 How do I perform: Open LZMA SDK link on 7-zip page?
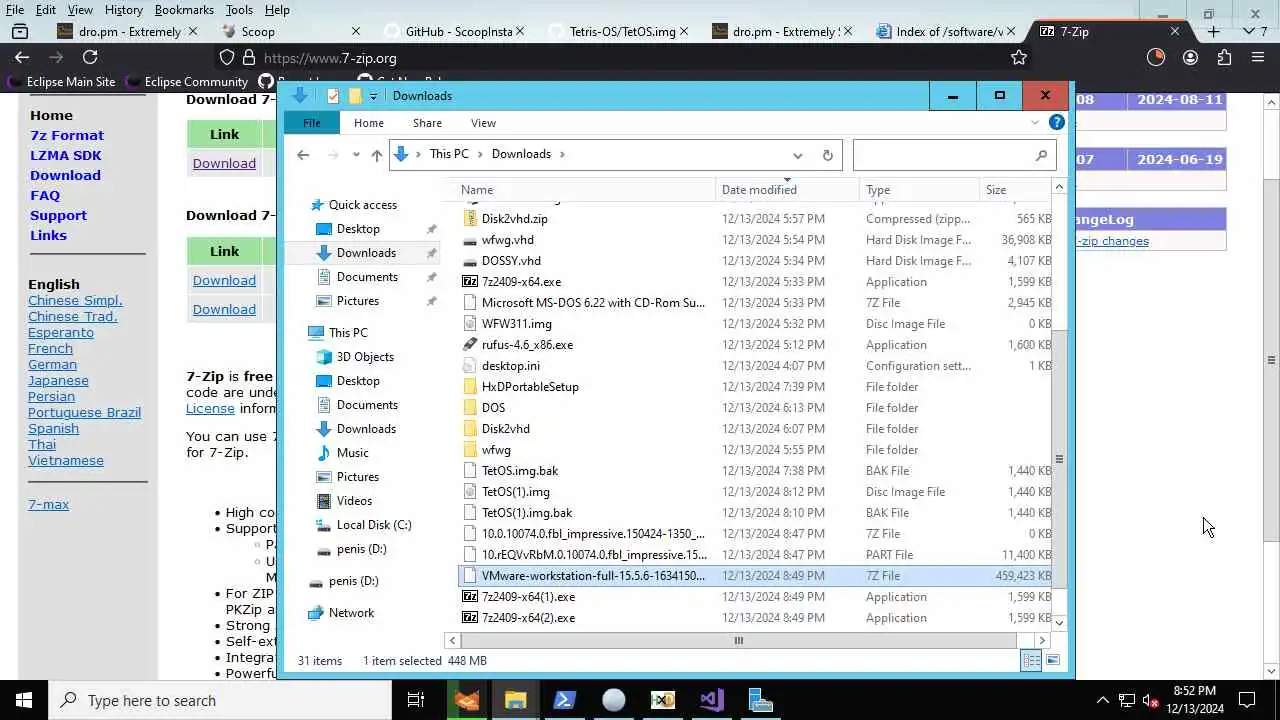tap(65, 155)
